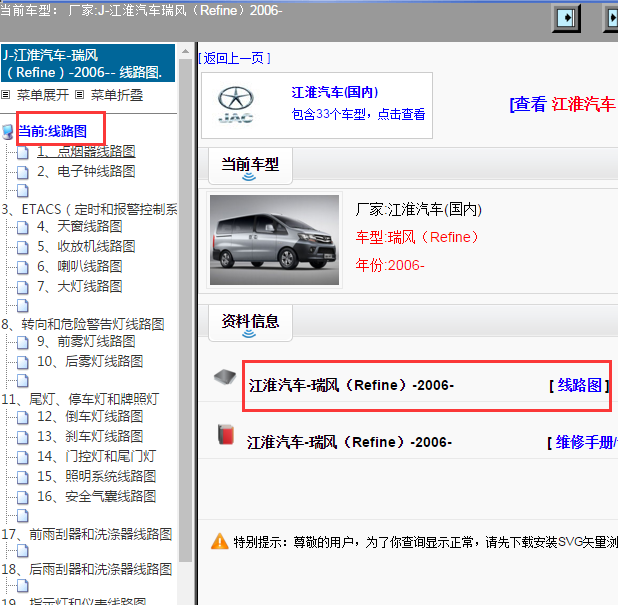Click the sidebar vertical scrollbar thumb

pos(185,310)
